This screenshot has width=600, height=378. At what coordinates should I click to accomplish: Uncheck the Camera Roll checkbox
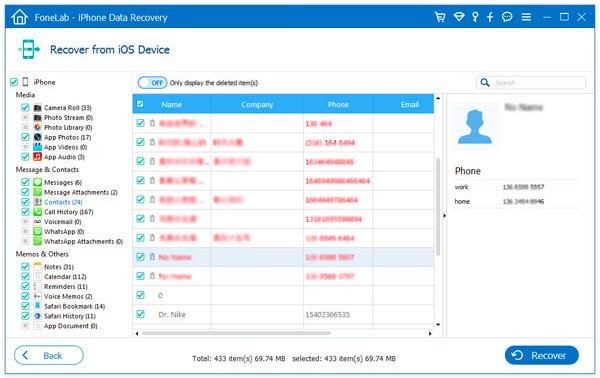[x=25, y=108]
